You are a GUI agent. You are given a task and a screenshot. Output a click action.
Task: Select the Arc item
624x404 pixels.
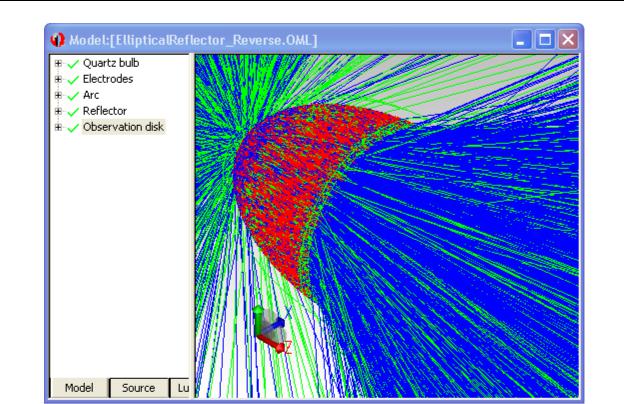coord(91,95)
